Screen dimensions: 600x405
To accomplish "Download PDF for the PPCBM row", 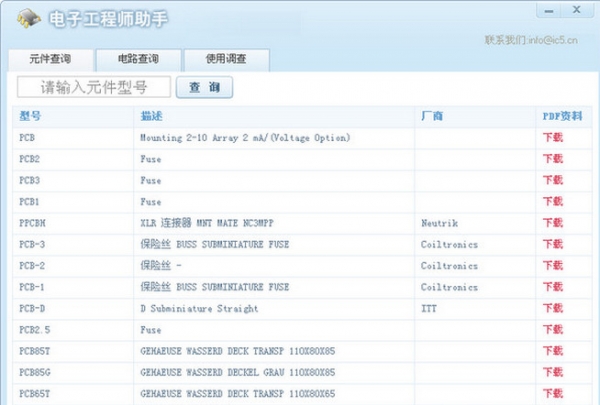I will (x=553, y=223).
